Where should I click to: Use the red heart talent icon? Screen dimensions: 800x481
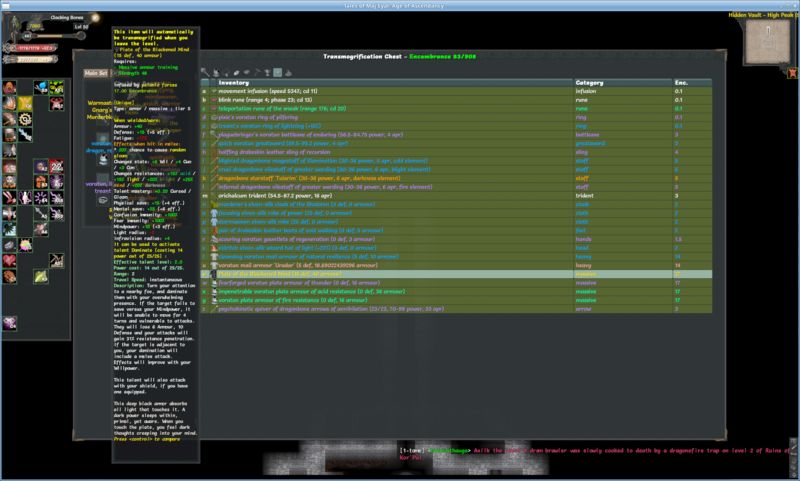click(x=9, y=261)
